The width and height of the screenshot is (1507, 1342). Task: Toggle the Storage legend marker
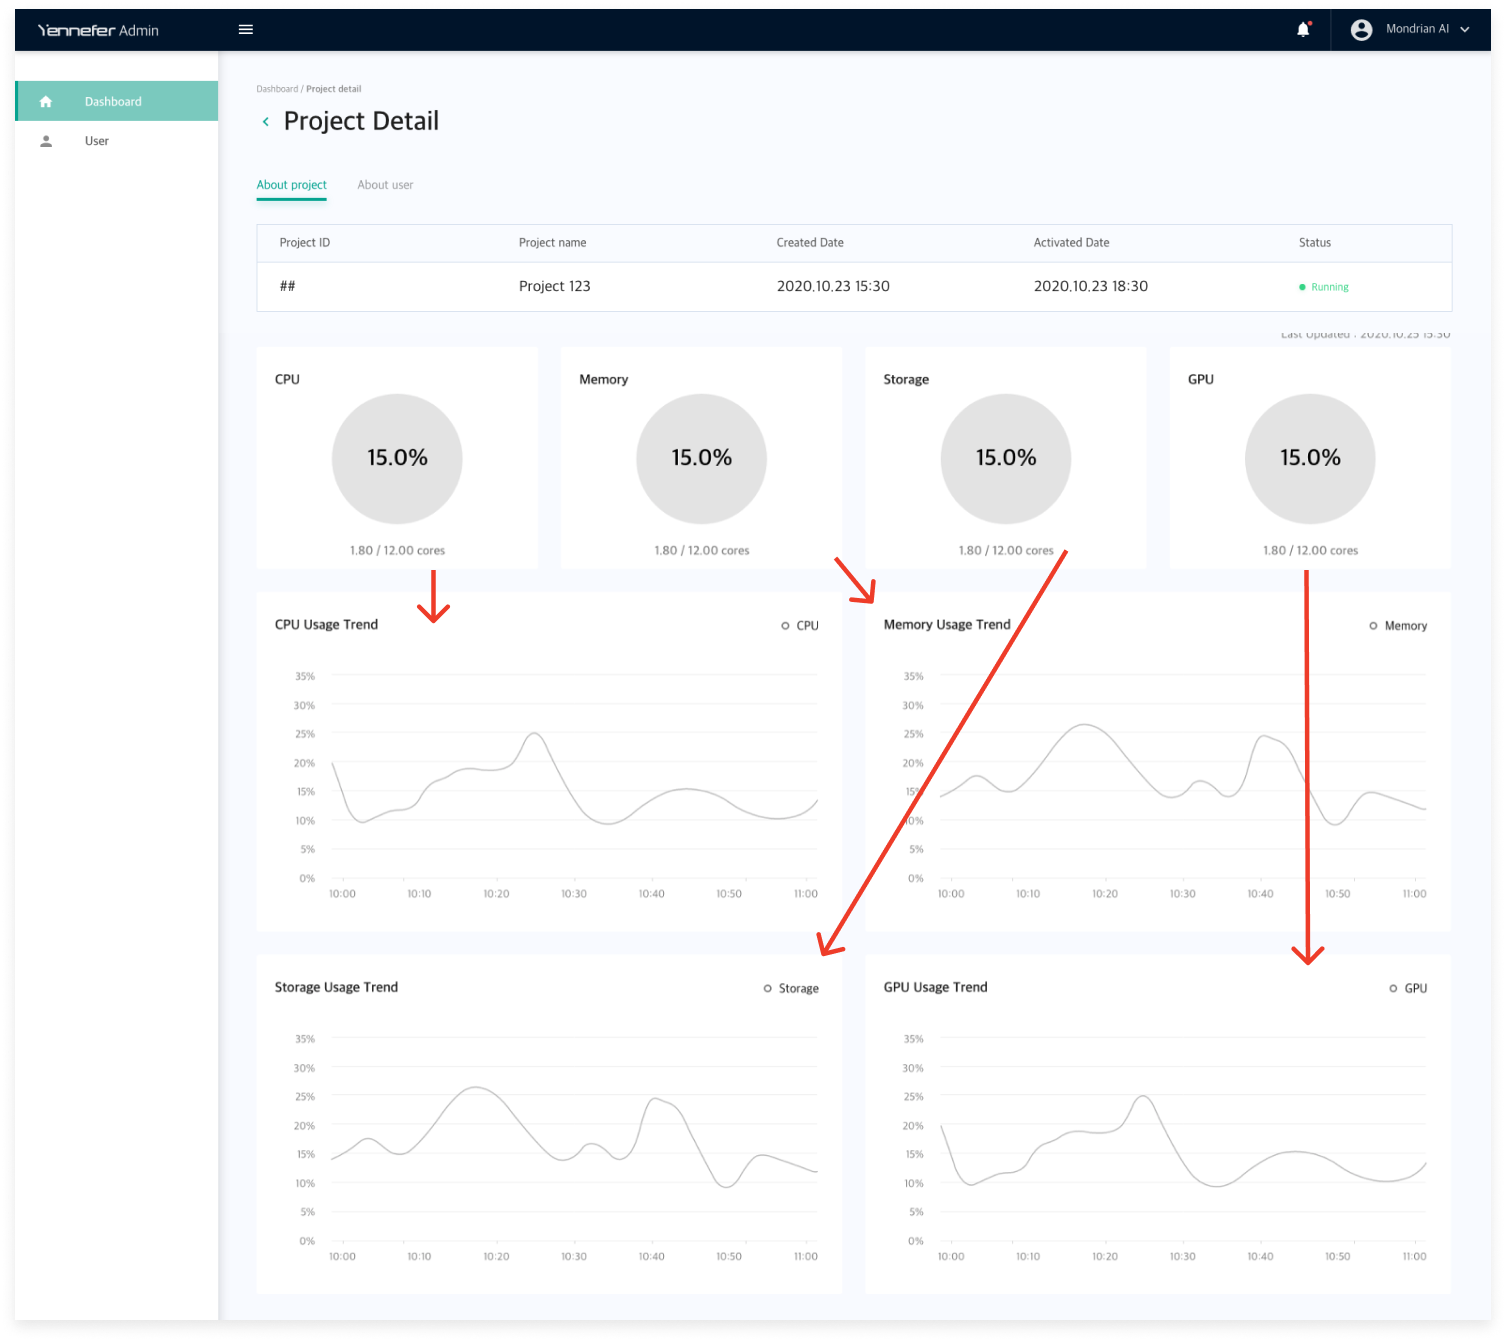(768, 989)
